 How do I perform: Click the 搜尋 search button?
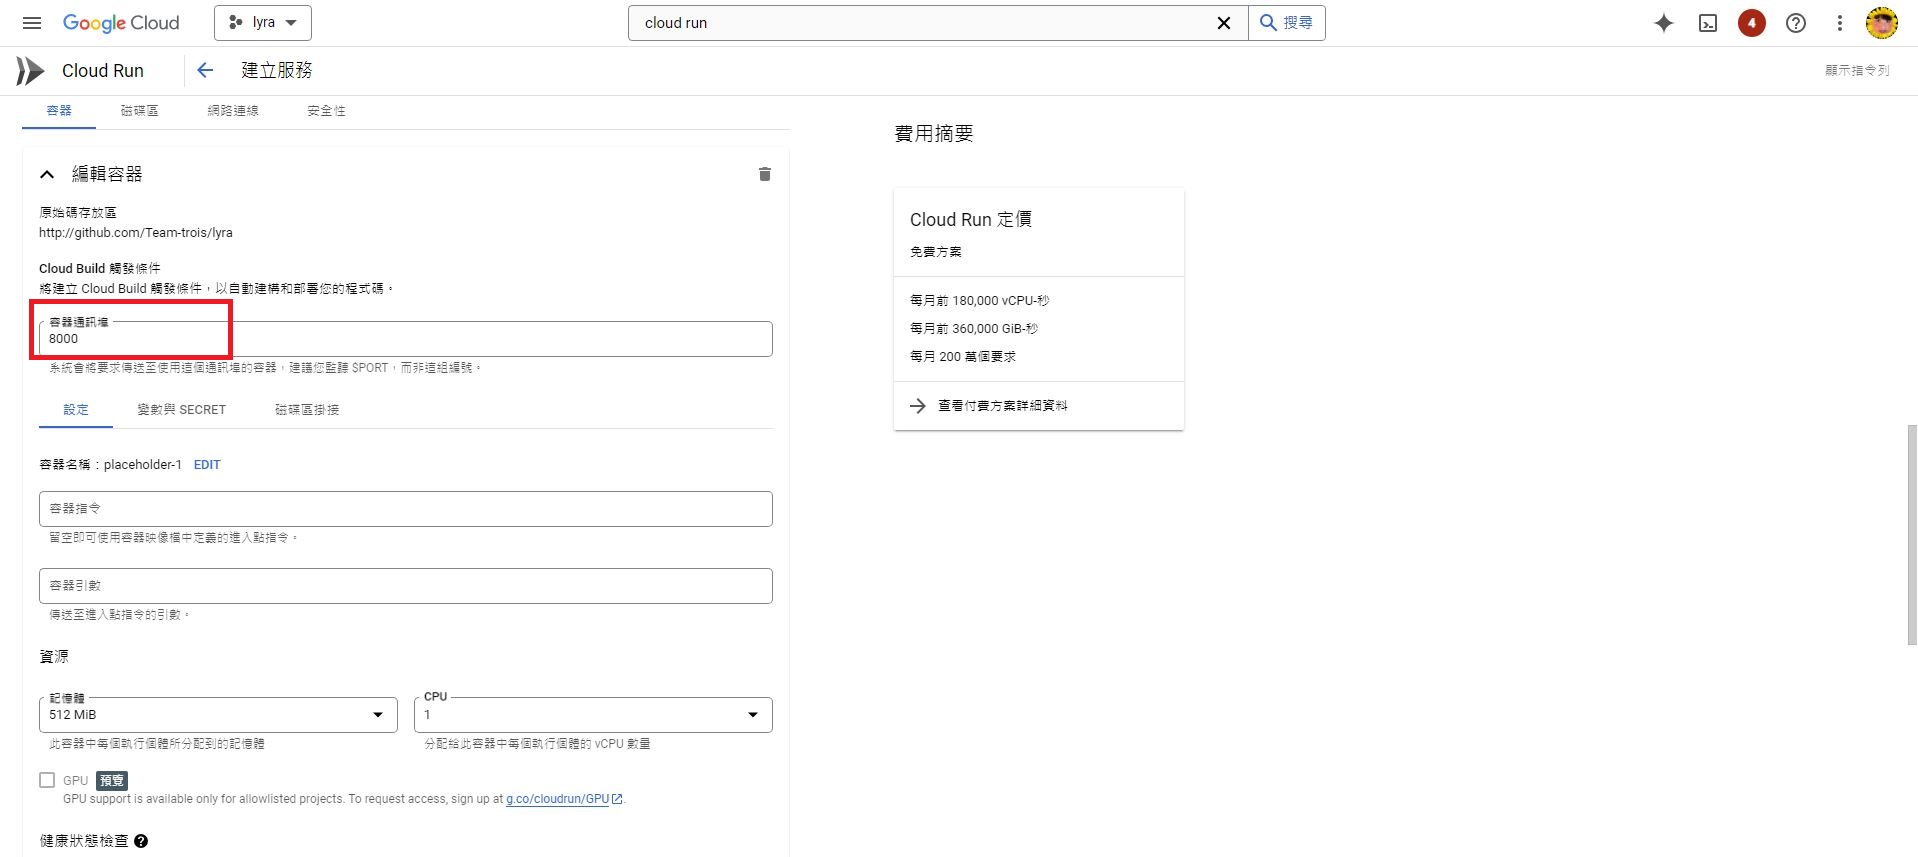pyautogui.click(x=1287, y=23)
